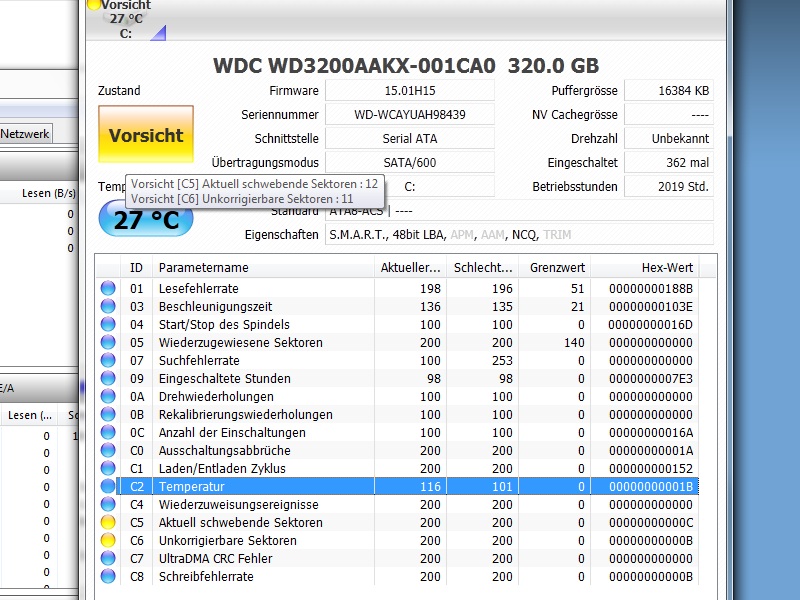
Task: Click the status icon for Drehwiederholungen
Action: (108, 396)
